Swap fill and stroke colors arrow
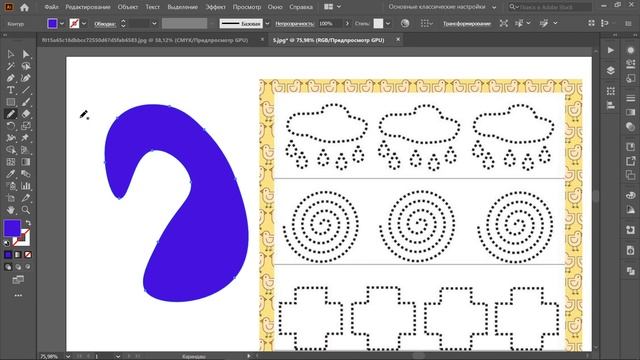Viewport: 640px width, 360px height. click(28, 223)
